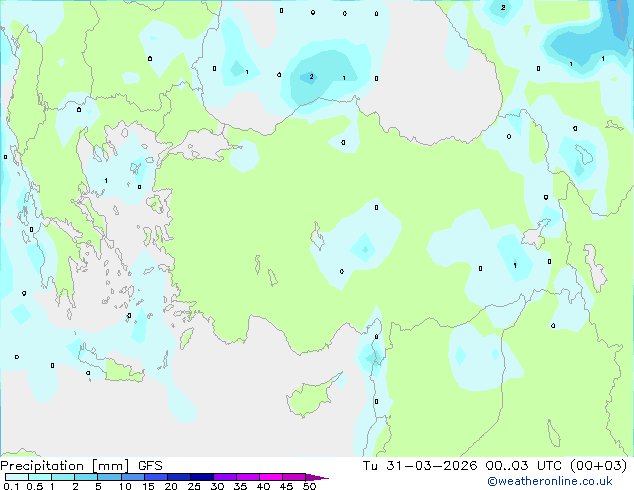Pick the legend swatch between 10 and 15

point(133,477)
